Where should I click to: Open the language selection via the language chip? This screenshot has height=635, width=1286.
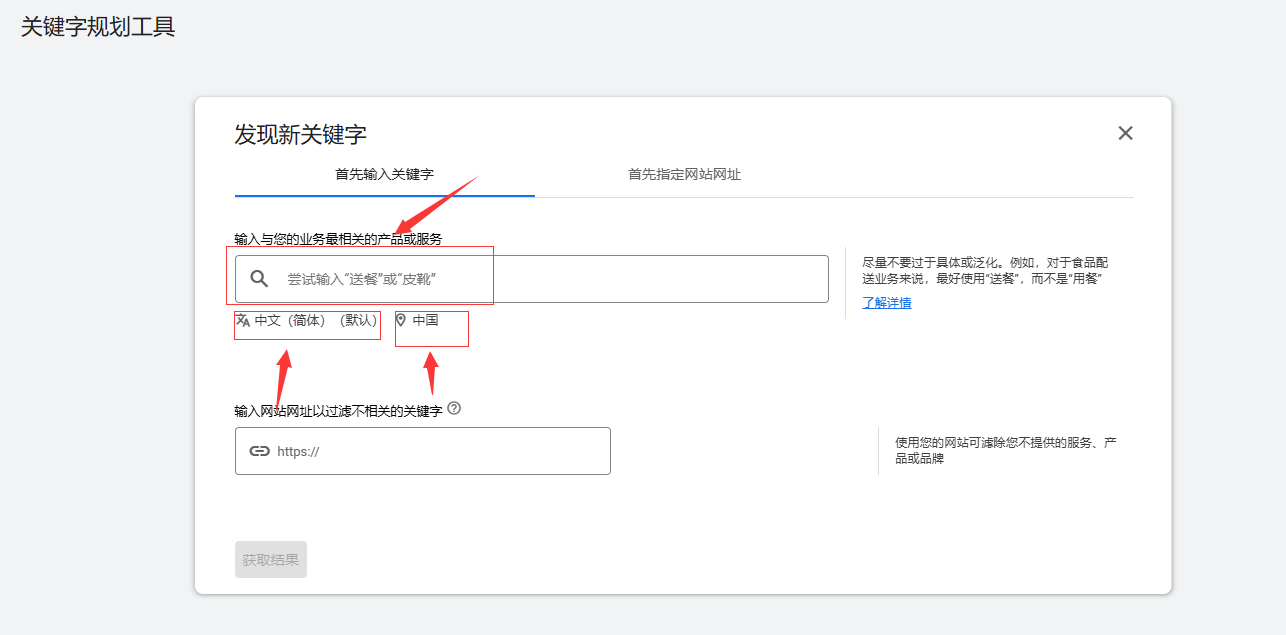click(x=307, y=324)
